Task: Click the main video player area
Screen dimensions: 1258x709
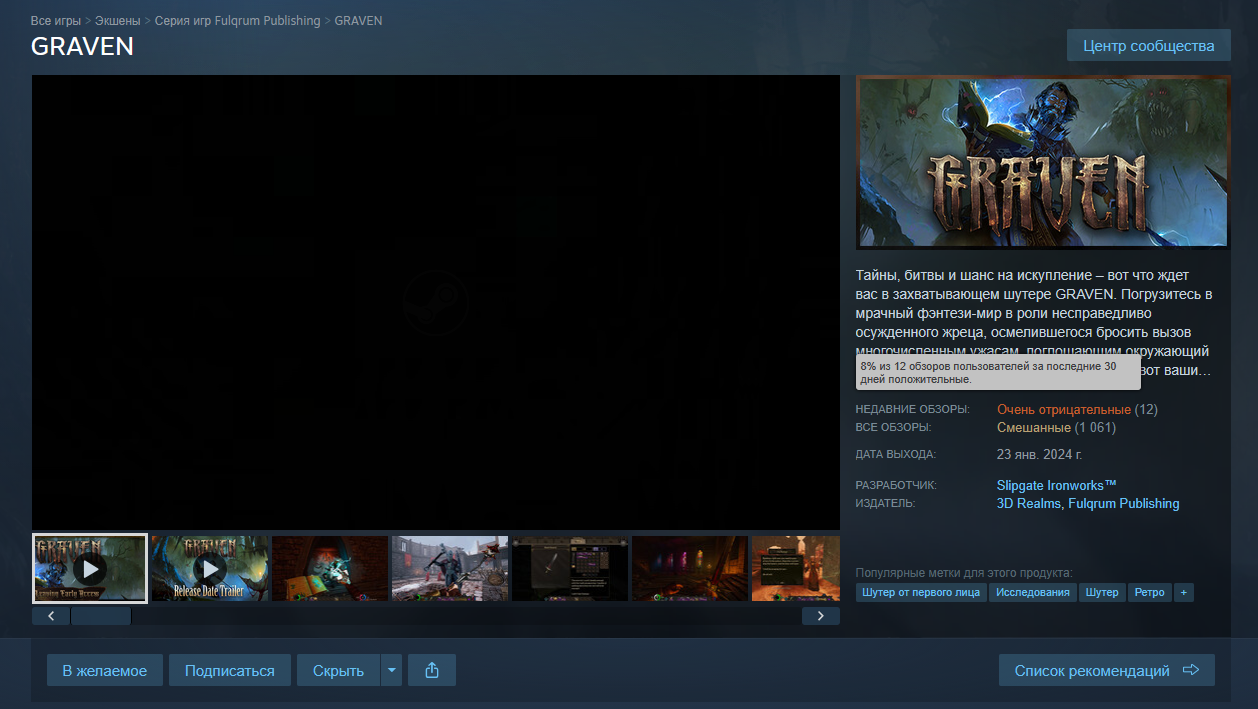Action: [436, 302]
